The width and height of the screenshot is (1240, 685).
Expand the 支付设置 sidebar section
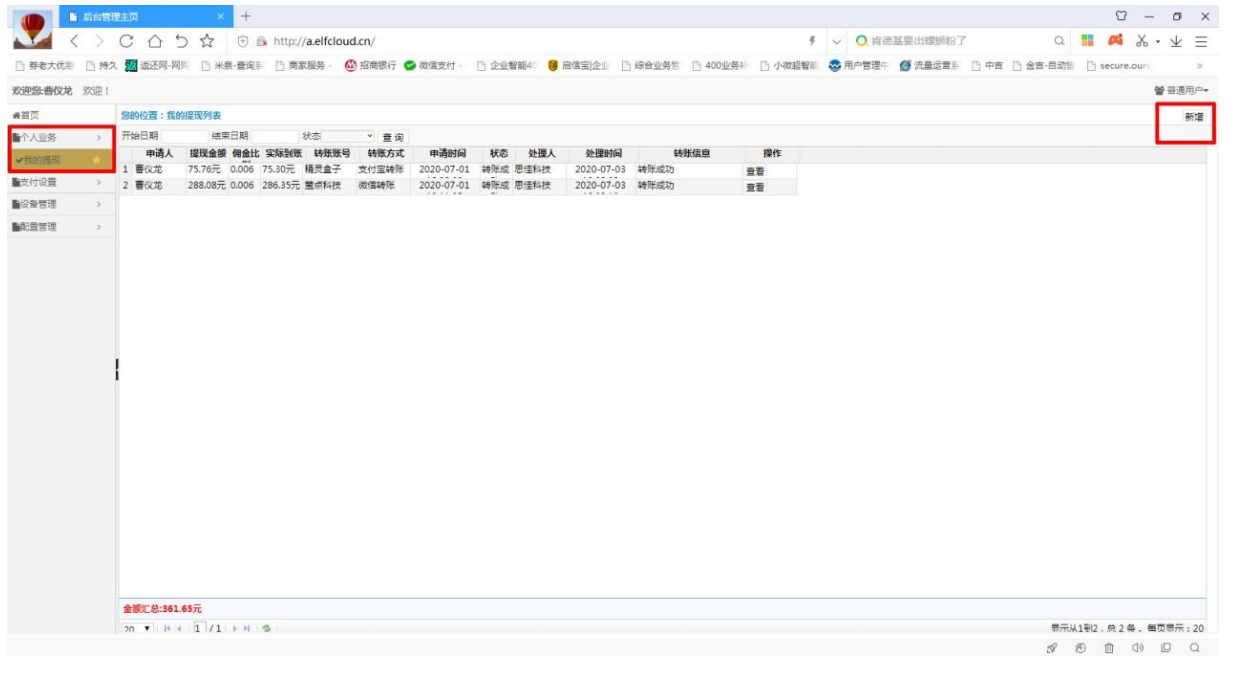(56, 183)
